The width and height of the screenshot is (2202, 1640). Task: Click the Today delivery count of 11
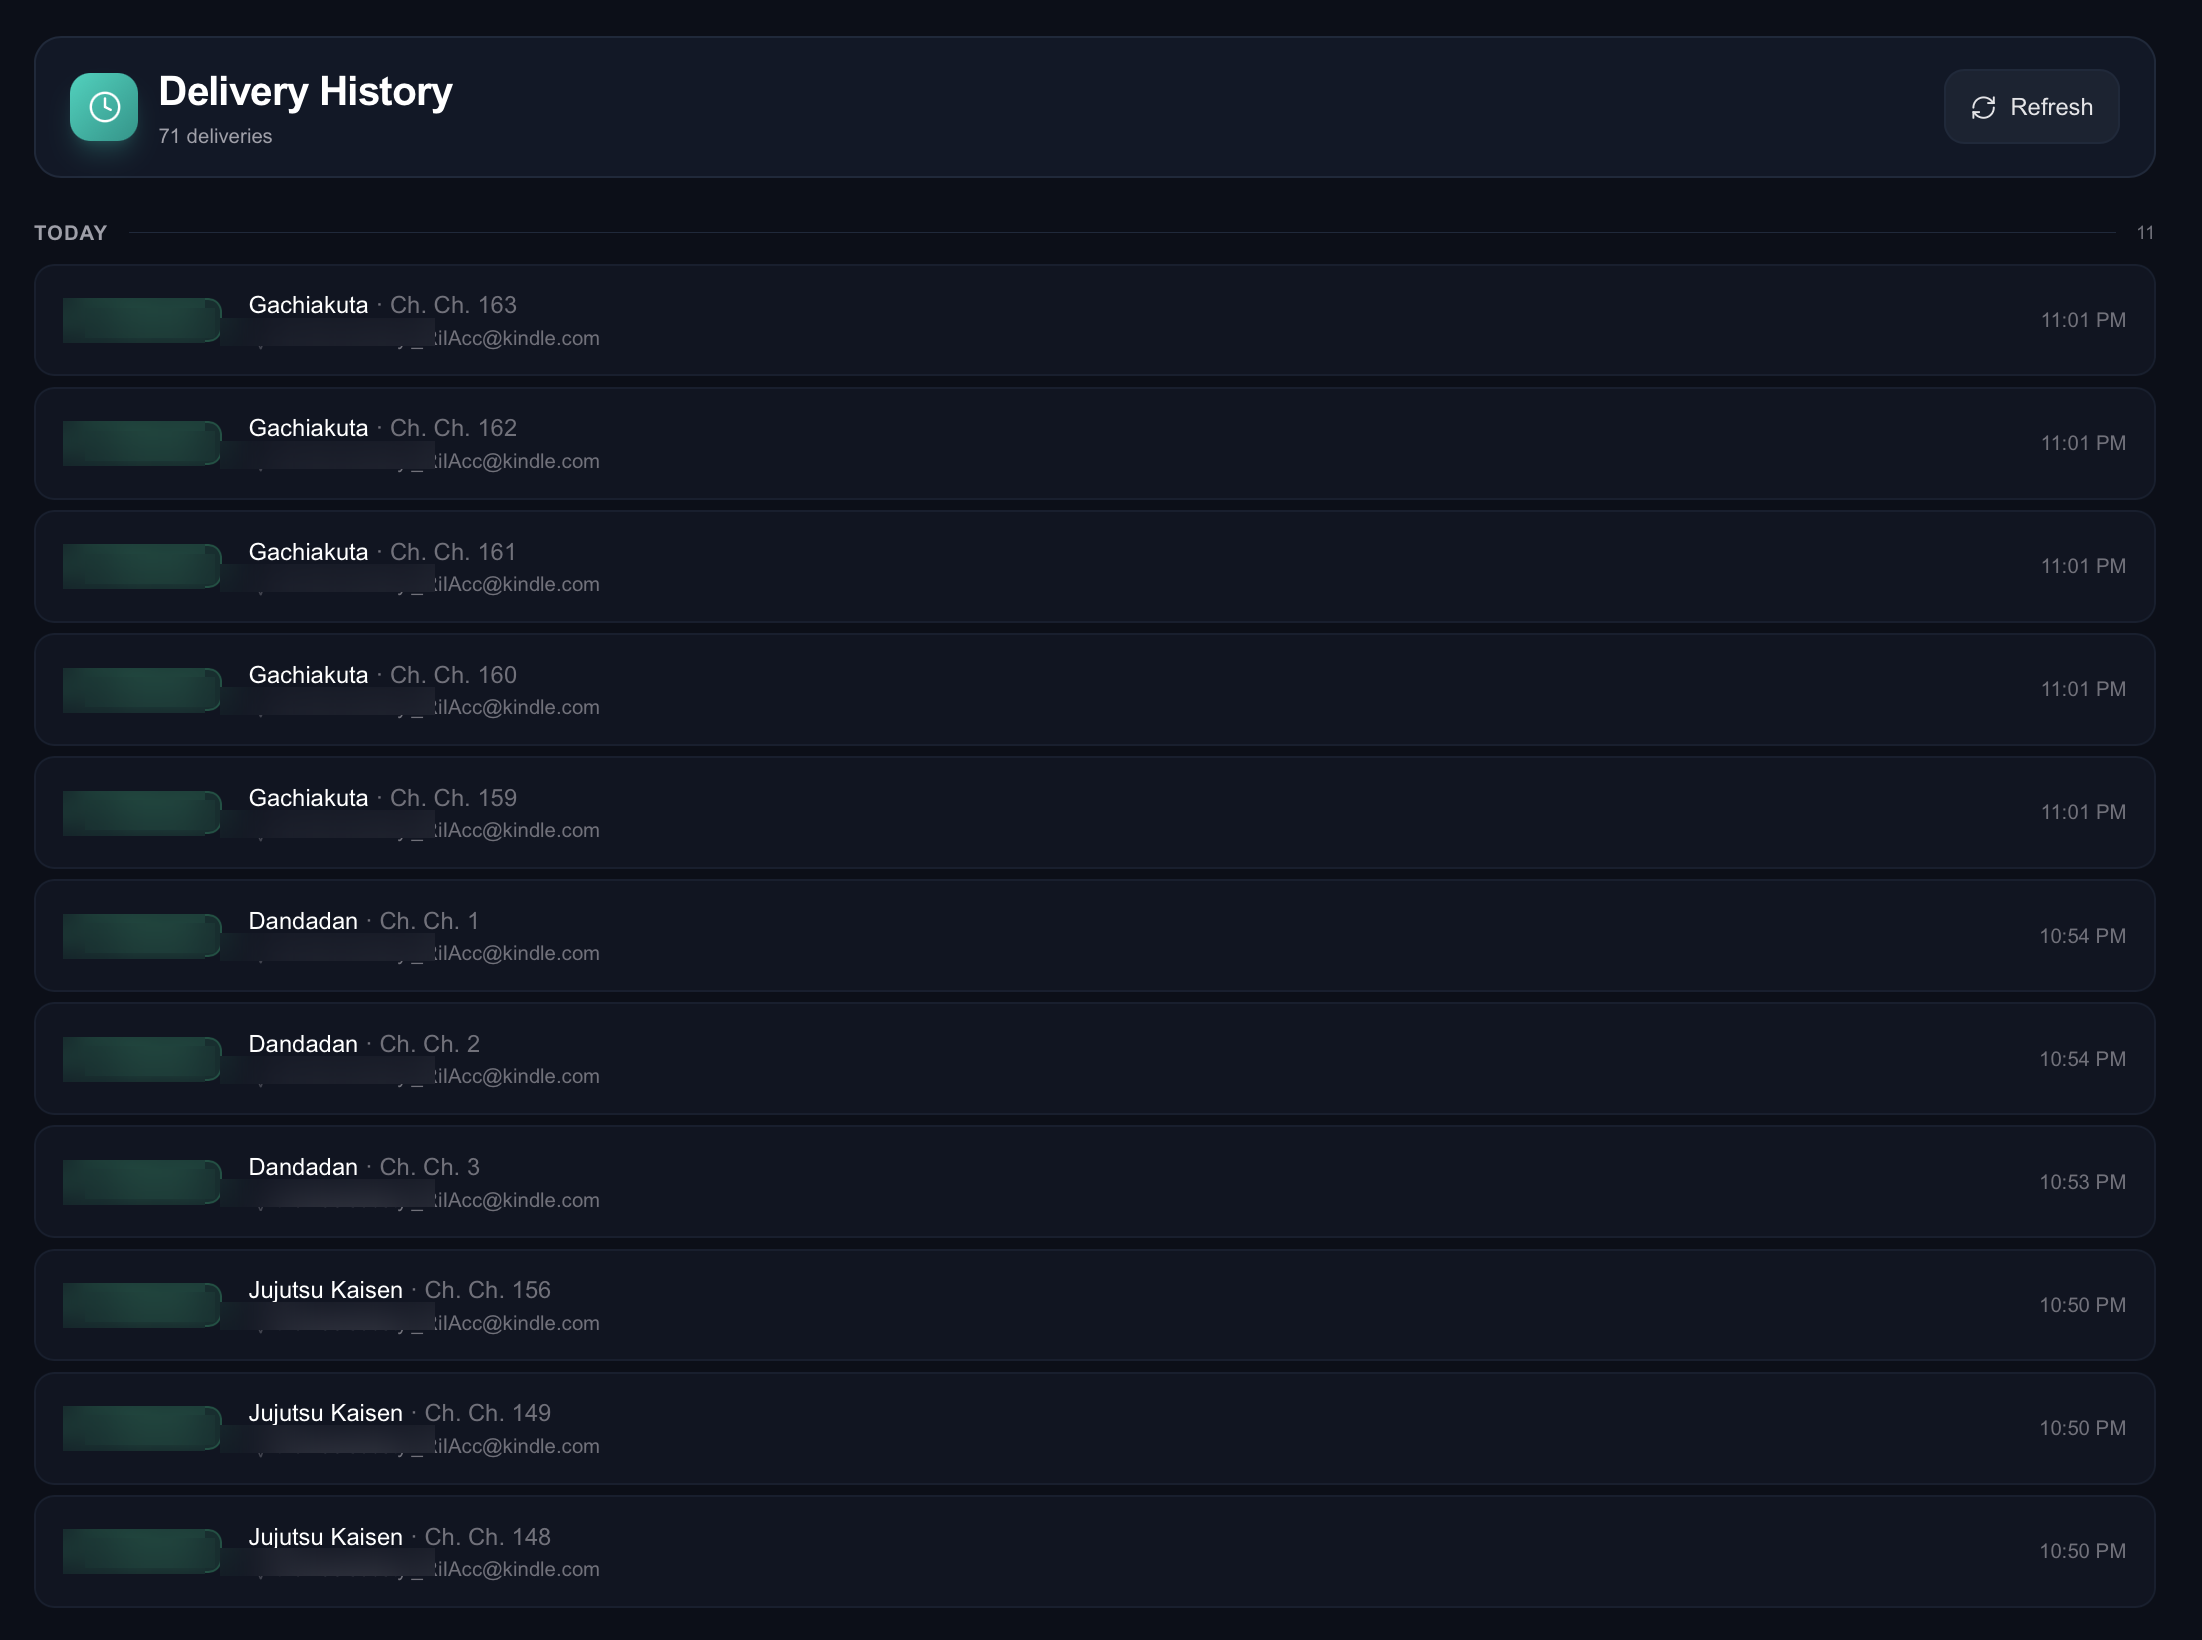click(2145, 233)
